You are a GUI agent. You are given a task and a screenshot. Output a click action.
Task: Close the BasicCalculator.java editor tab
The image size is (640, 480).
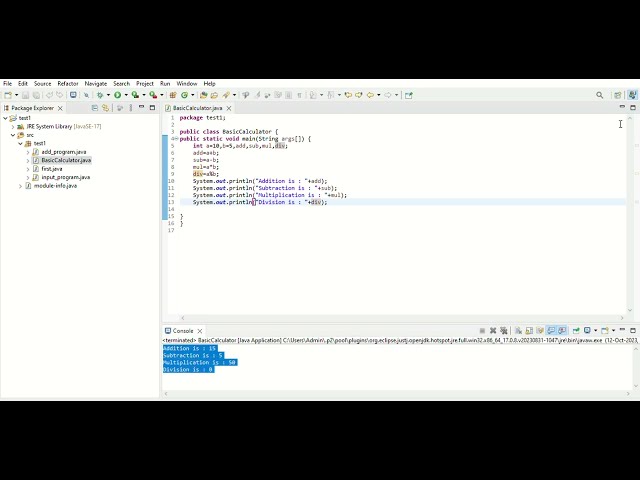coord(229,108)
